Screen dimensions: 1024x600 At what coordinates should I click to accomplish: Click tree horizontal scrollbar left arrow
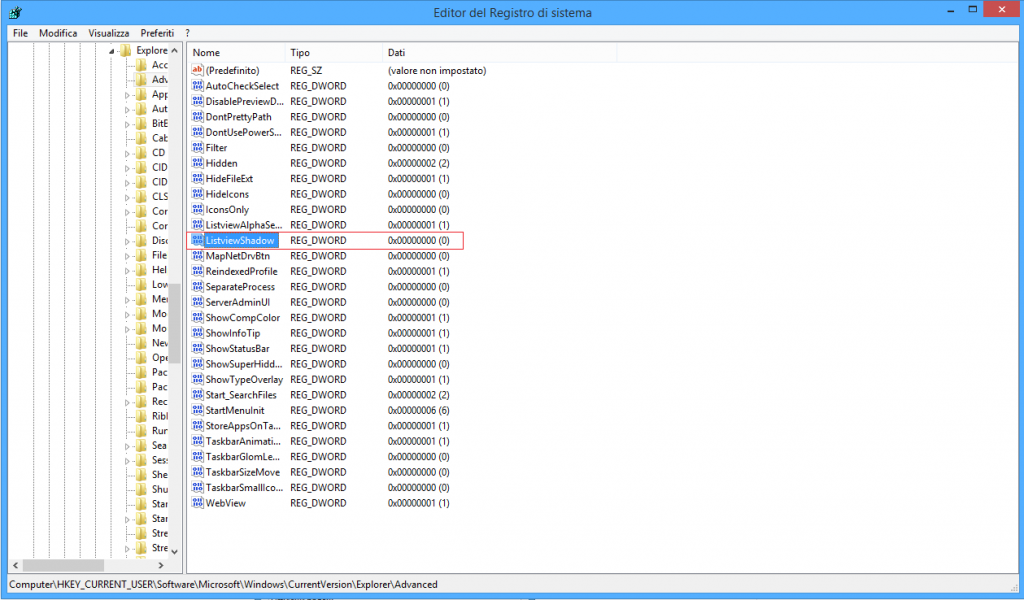pos(16,565)
